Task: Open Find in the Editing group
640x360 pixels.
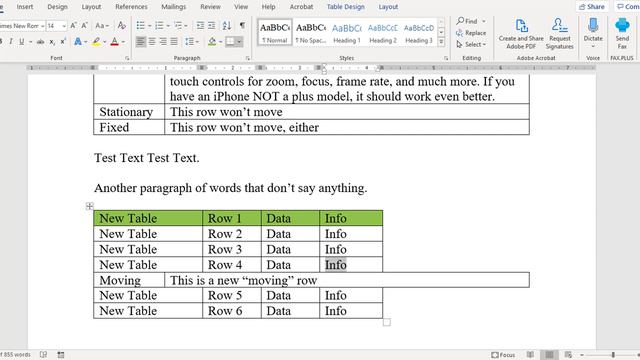Action: pos(467,21)
